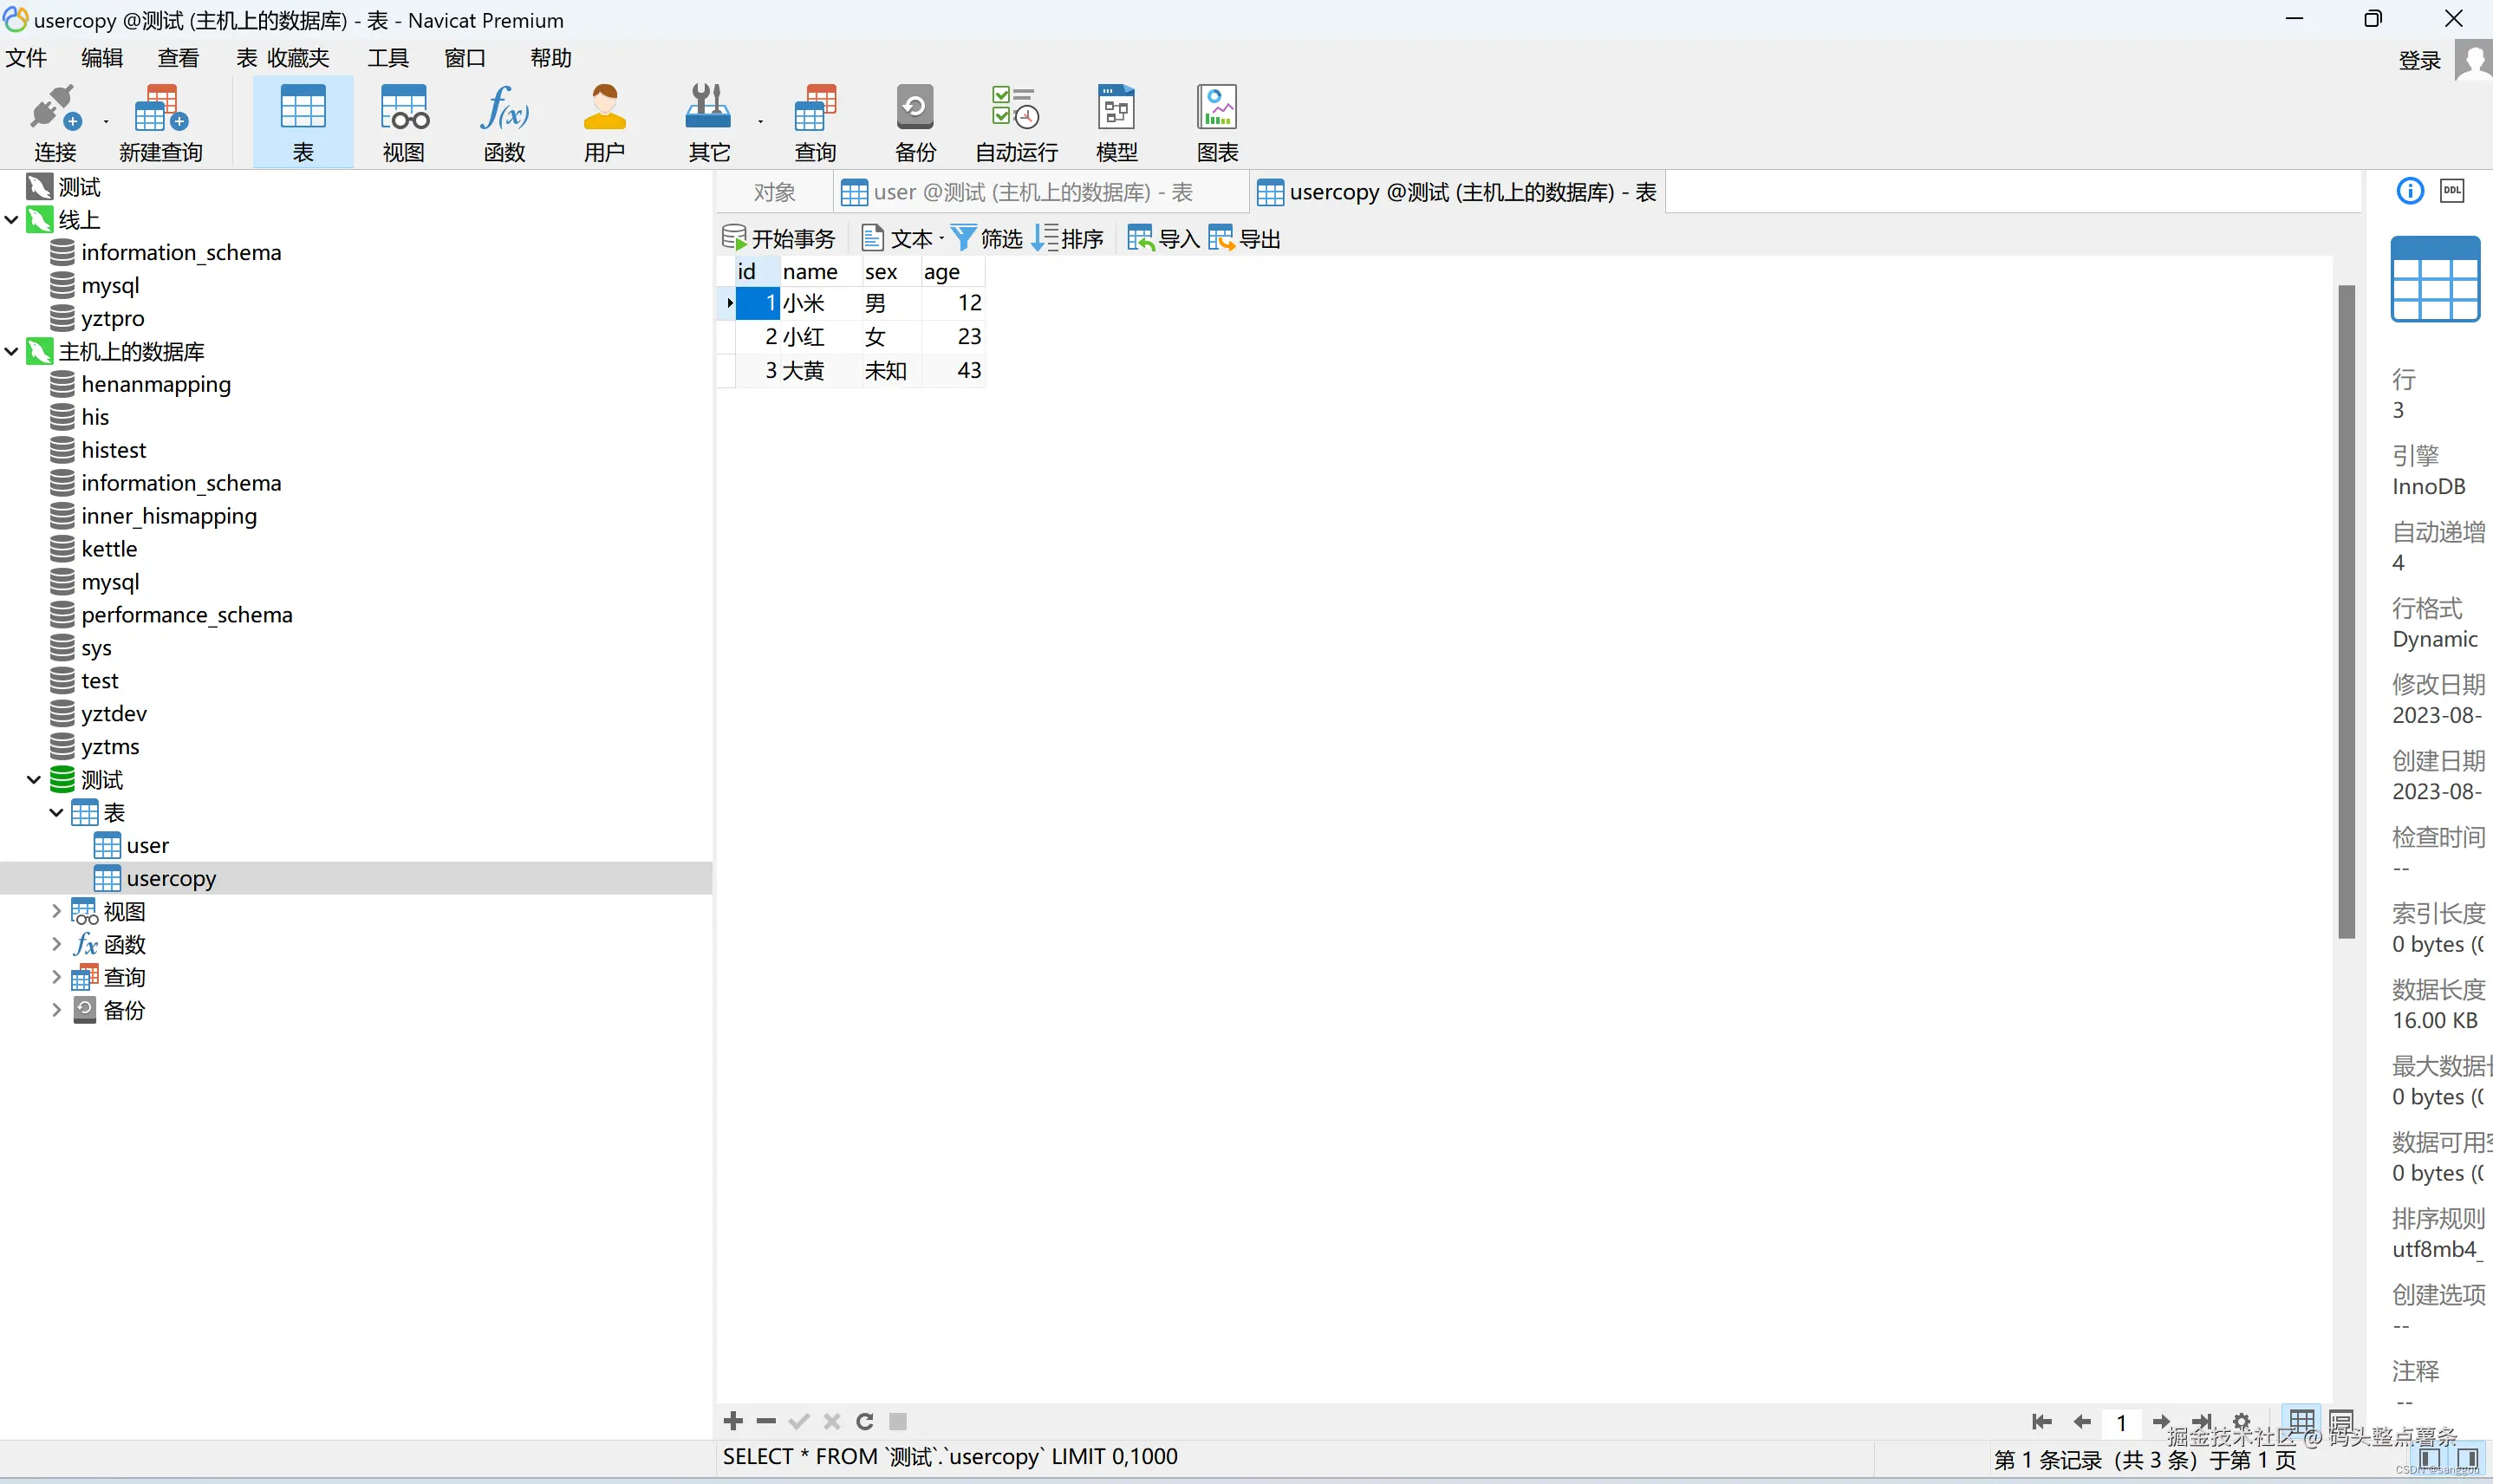Toggle the left navigation pane visibility button

(x=2430, y=1458)
